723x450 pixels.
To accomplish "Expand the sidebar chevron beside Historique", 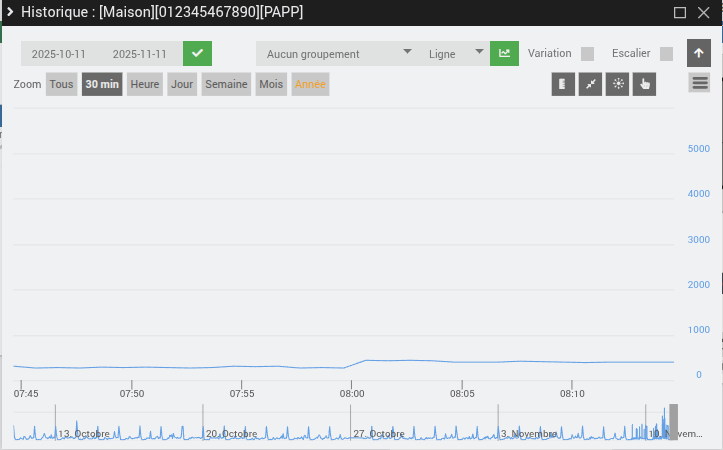I will [x=10, y=12].
